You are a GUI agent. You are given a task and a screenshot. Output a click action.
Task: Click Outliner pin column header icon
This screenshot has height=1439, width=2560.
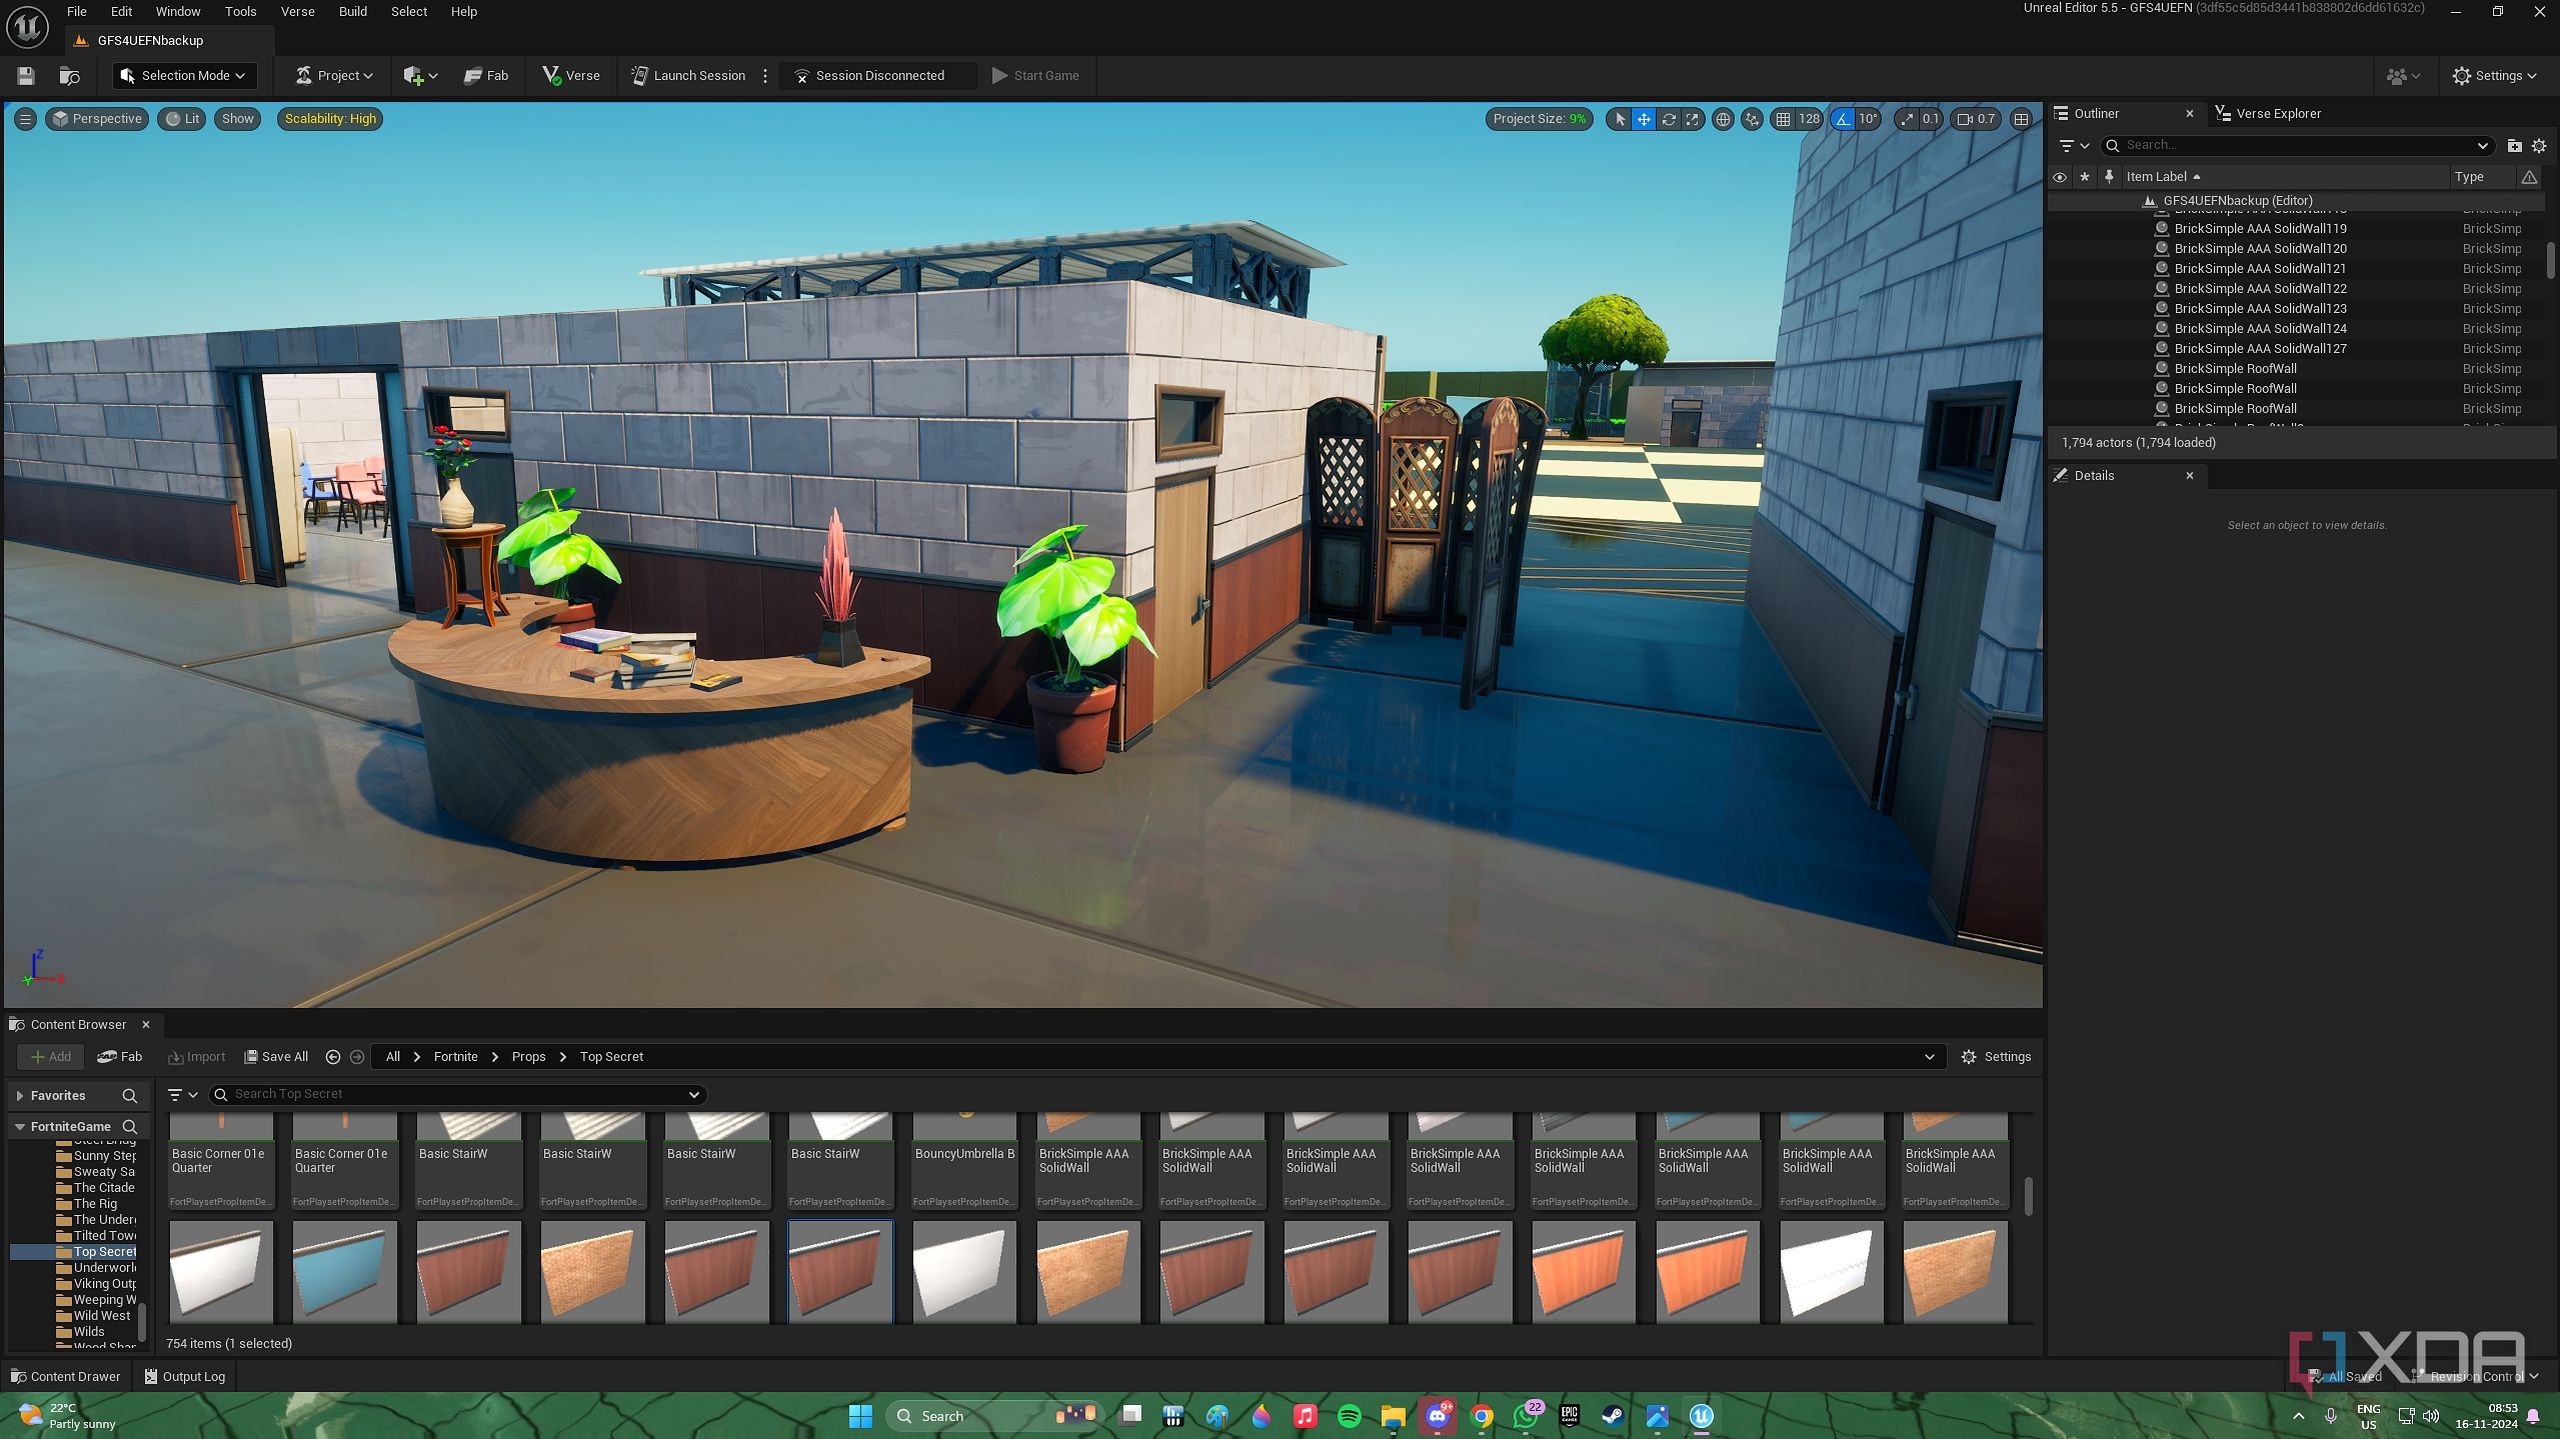(2109, 177)
